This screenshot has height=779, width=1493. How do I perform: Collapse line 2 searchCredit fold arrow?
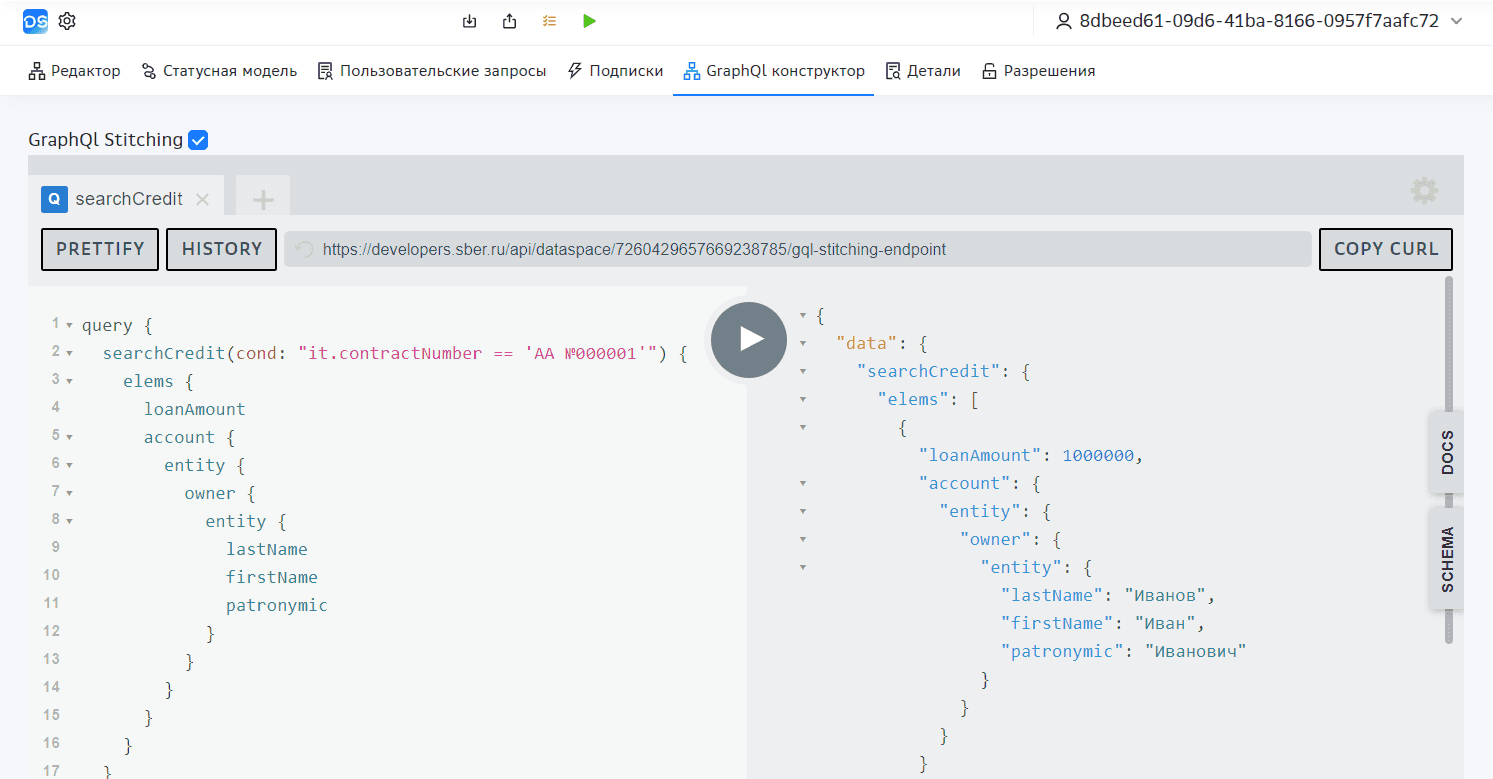(69, 354)
